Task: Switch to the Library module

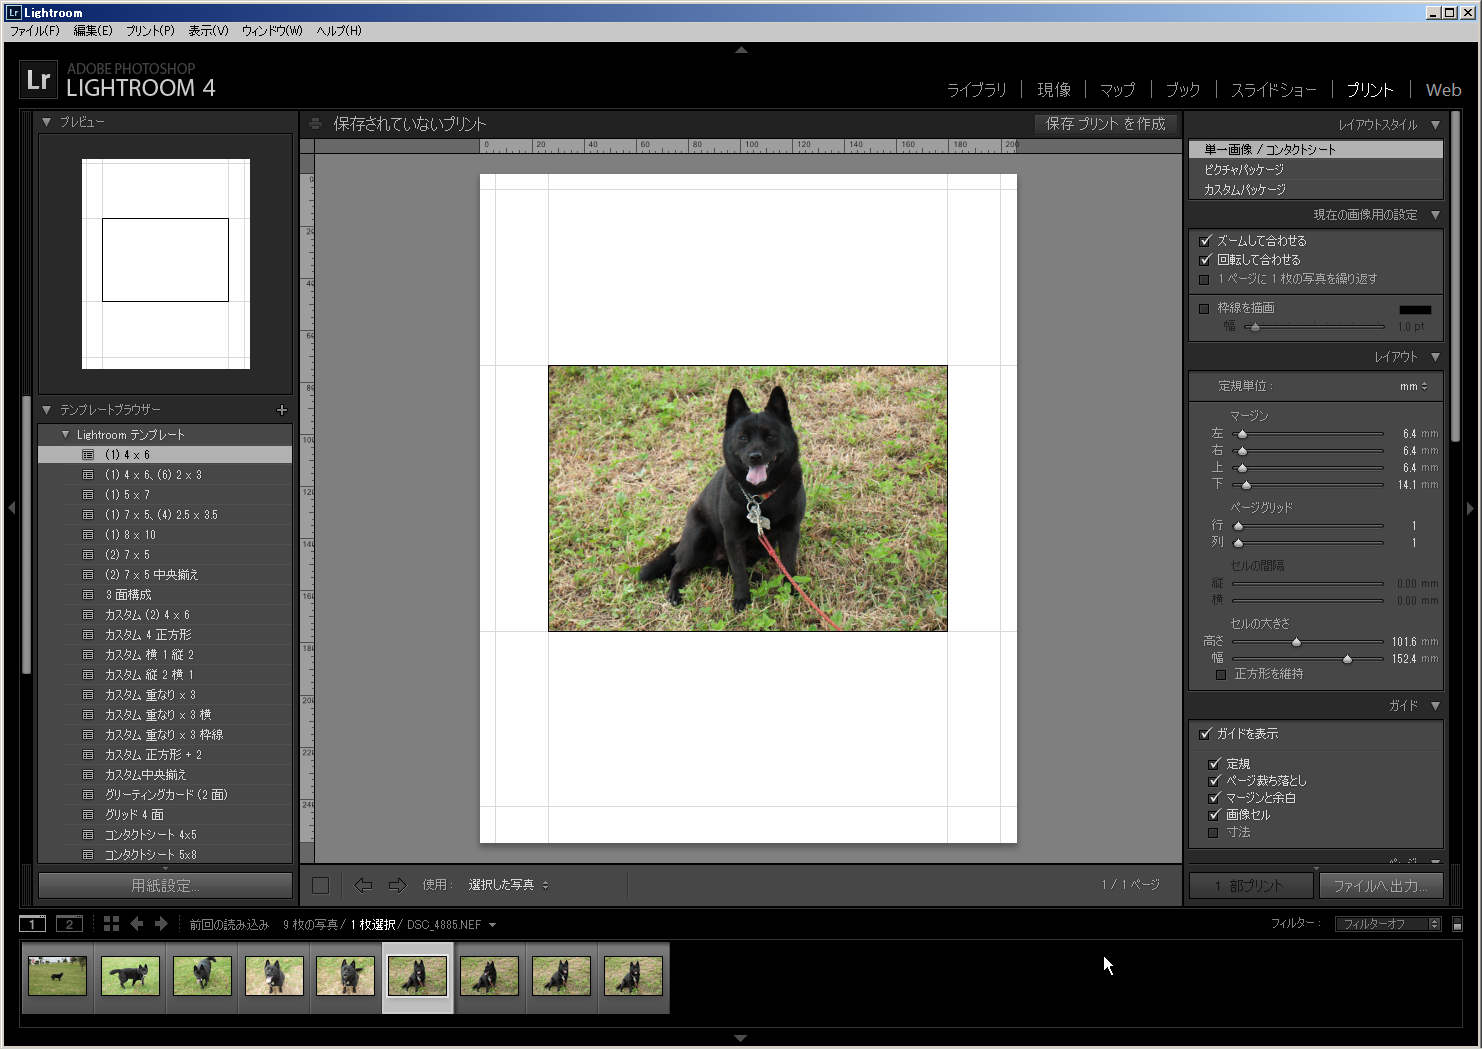Action: (976, 90)
